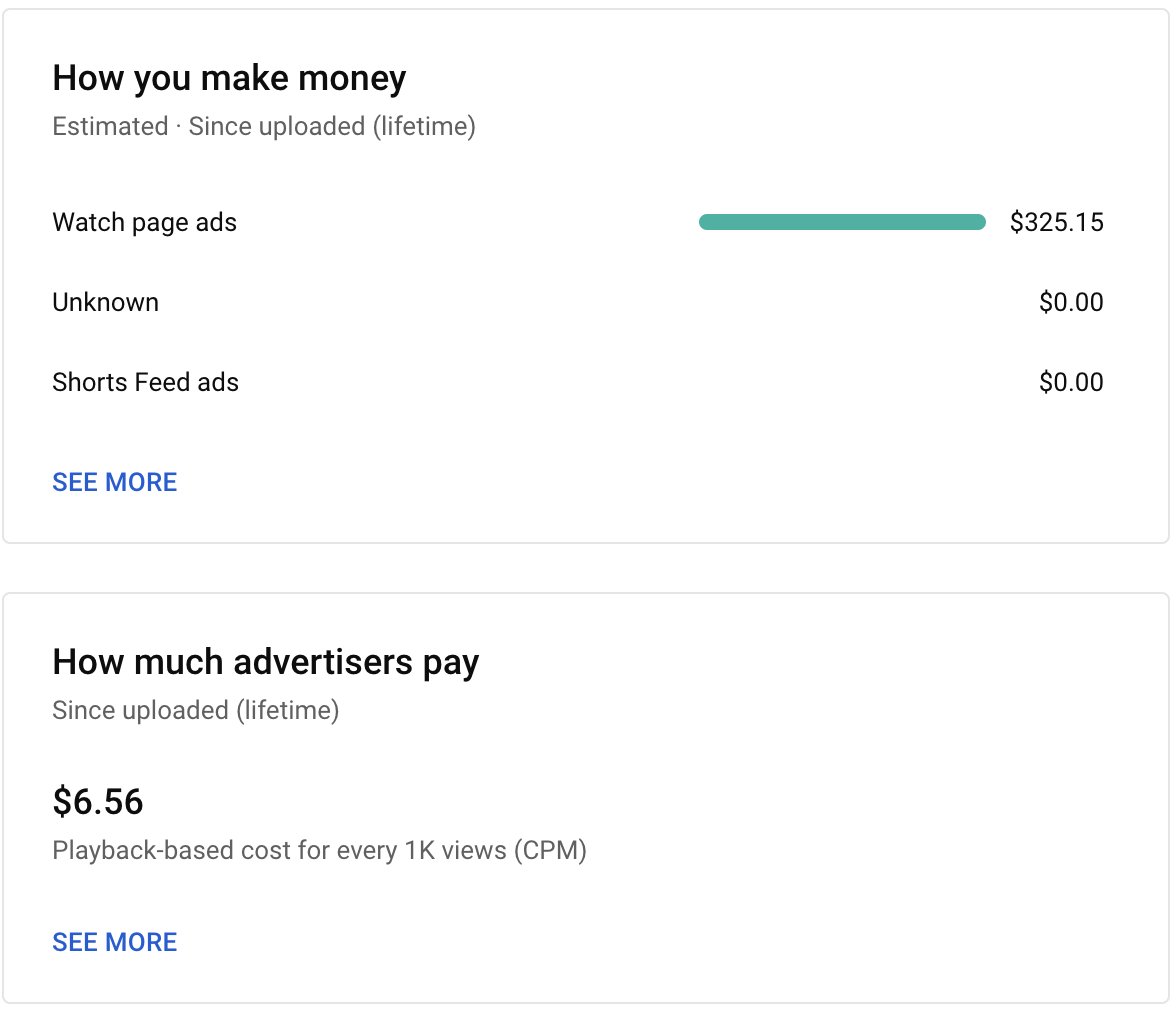Click the Playback-based cost for every 1K views text
The height and width of the screenshot is (1012, 1176).
[320, 851]
